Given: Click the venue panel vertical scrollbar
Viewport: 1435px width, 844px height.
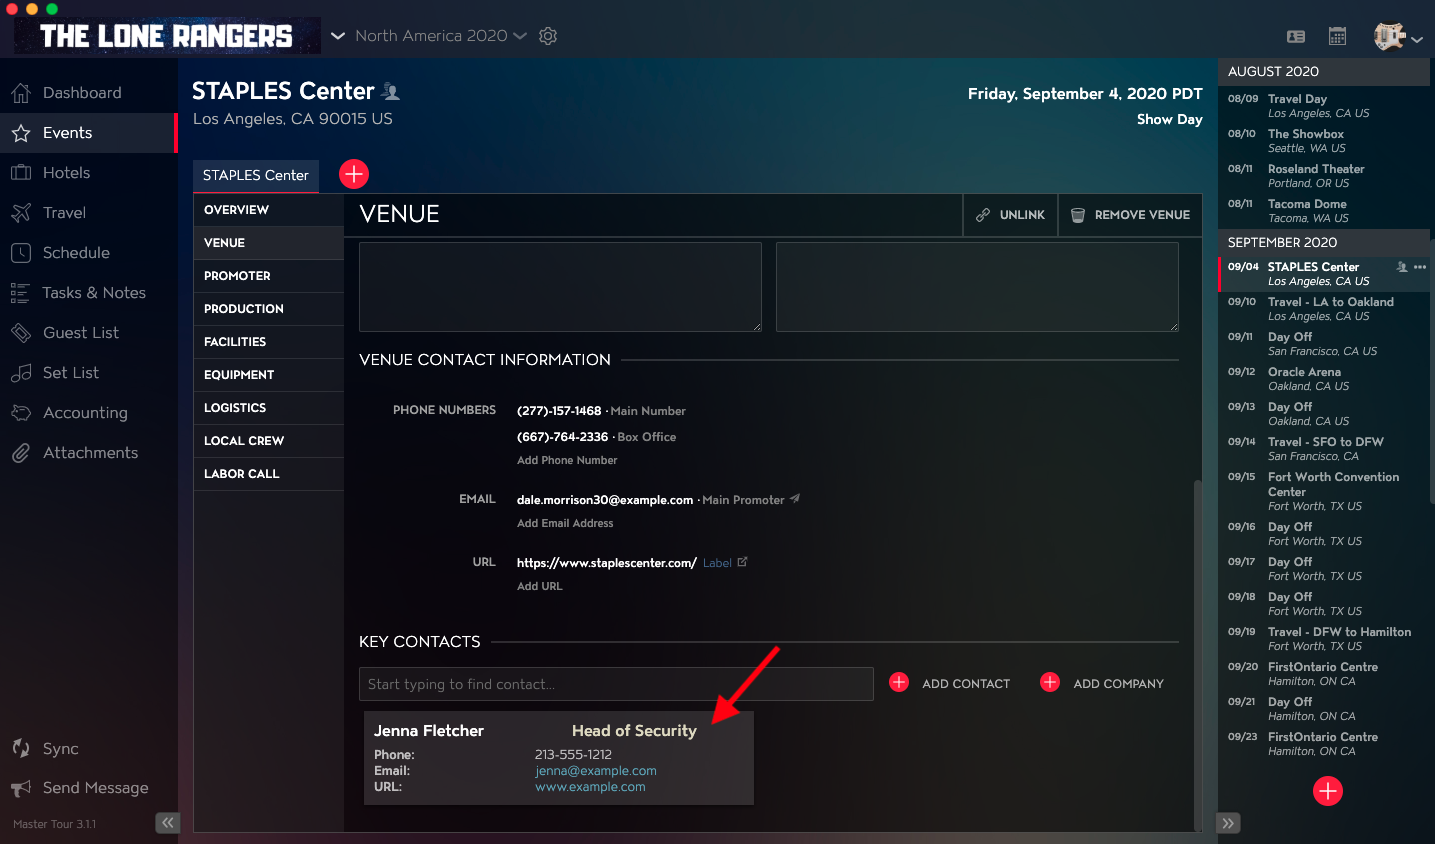Looking at the screenshot, I should pyautogui.click(x=1198, y=655).
